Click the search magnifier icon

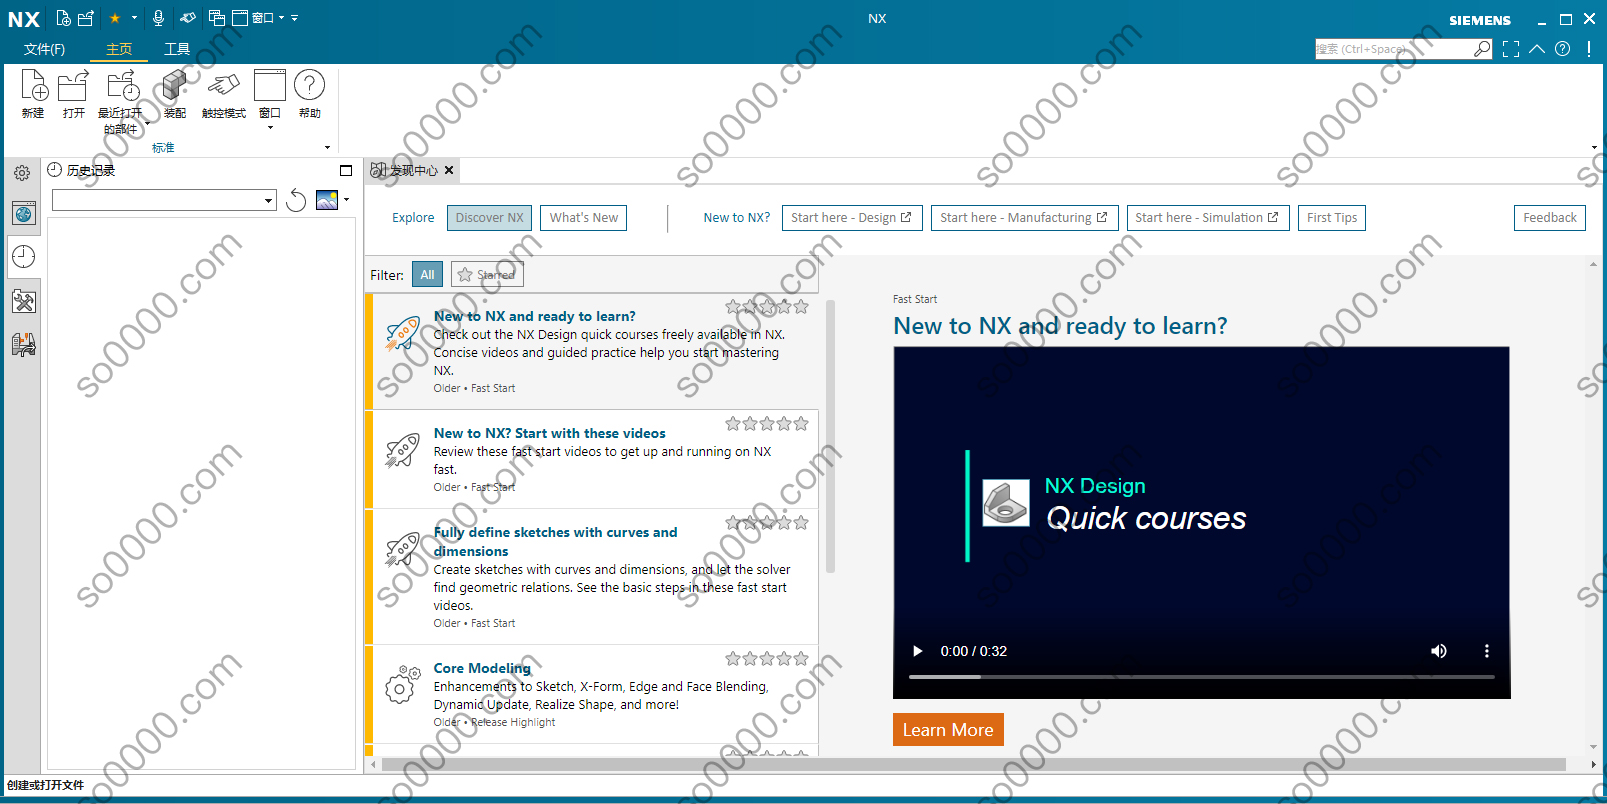1482,49
